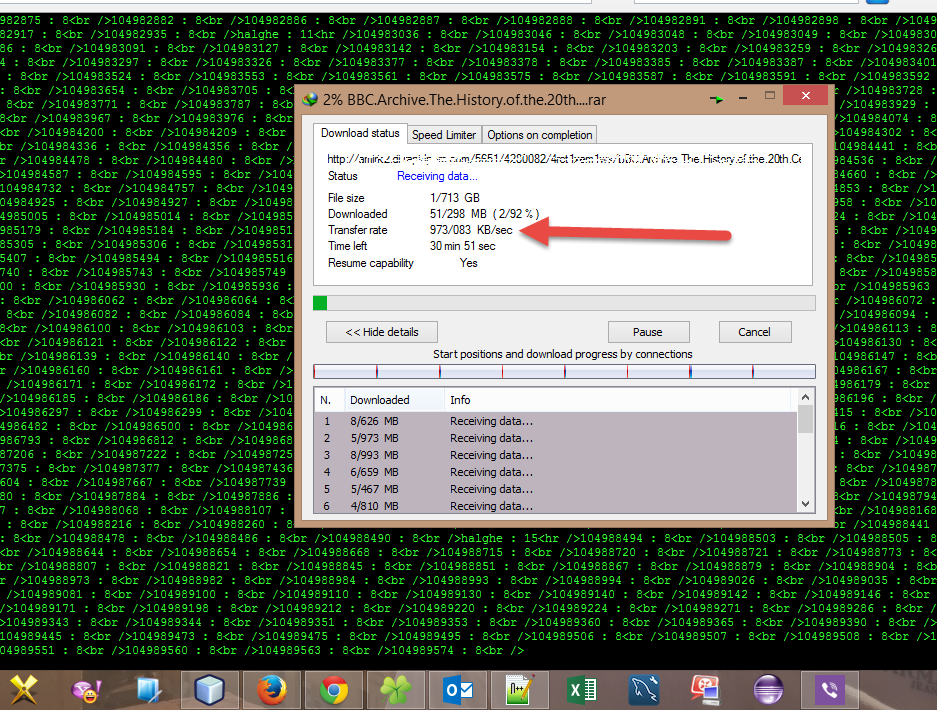This screenshot has width=937, height=710.
Task: Open the Eclipse icon in the taskbar
Action: click(768, 689)
